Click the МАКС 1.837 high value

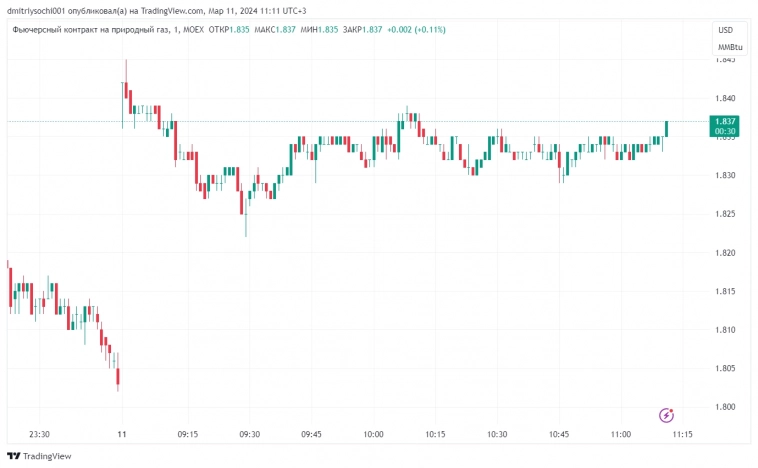(276, 30)
